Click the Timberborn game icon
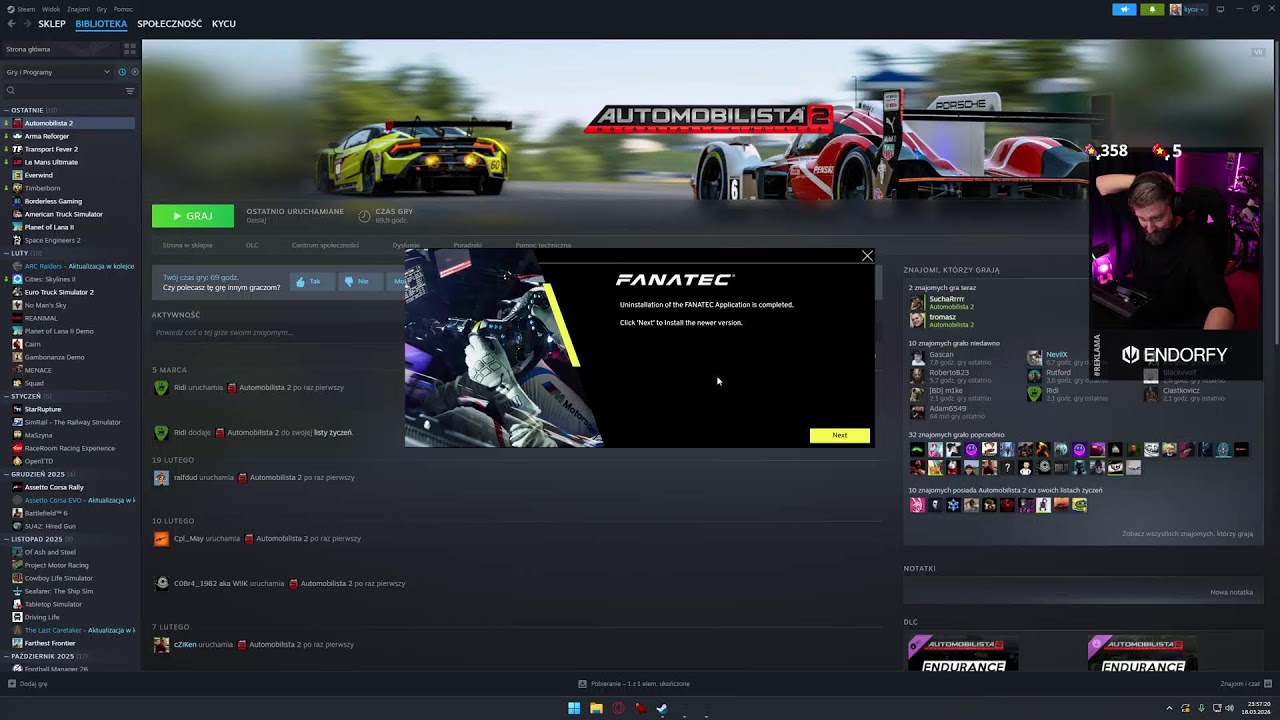The height and width of the screenshot is (720, 1280). click(x=17, y=188)
